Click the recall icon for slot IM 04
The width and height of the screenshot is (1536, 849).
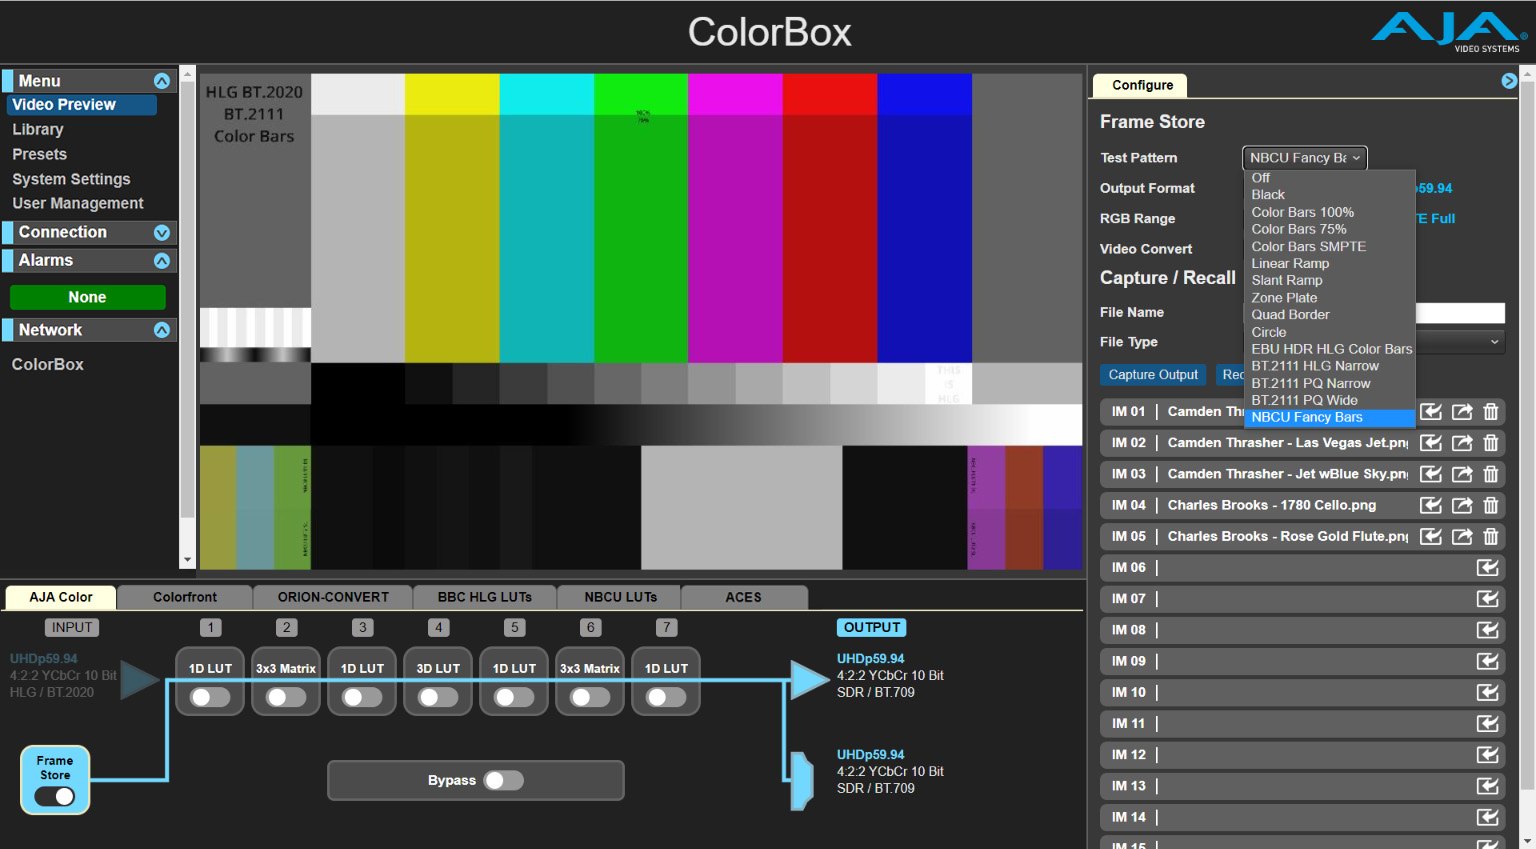1461,505
